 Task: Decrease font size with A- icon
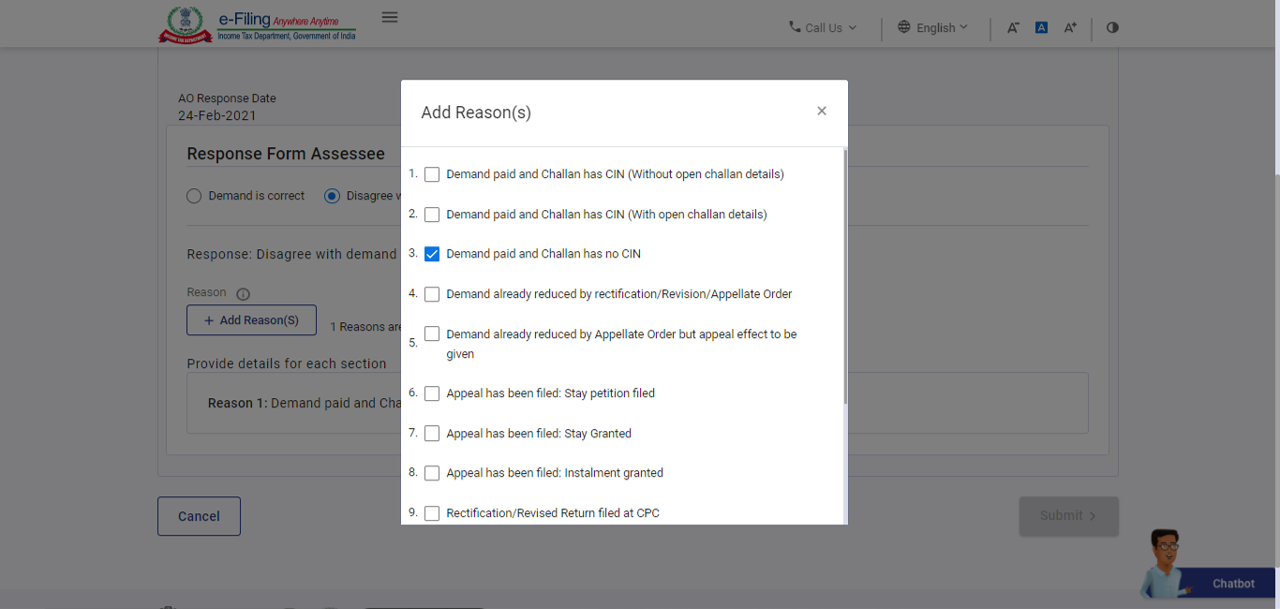(x=1012, y=28)
